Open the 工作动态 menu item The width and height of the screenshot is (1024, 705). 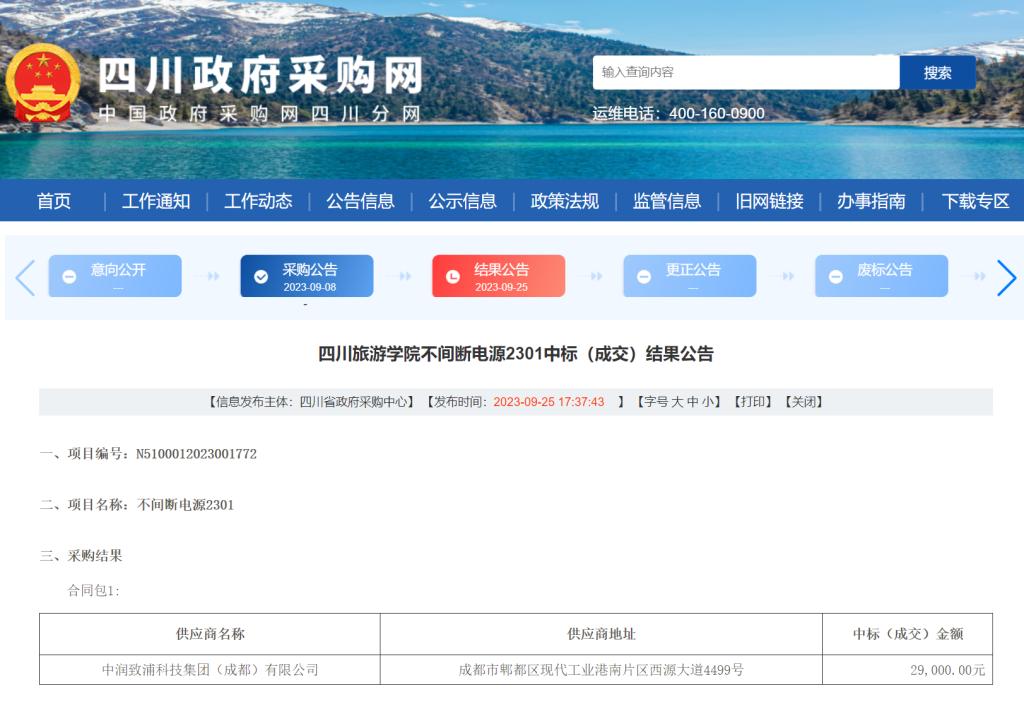(258, 201)
